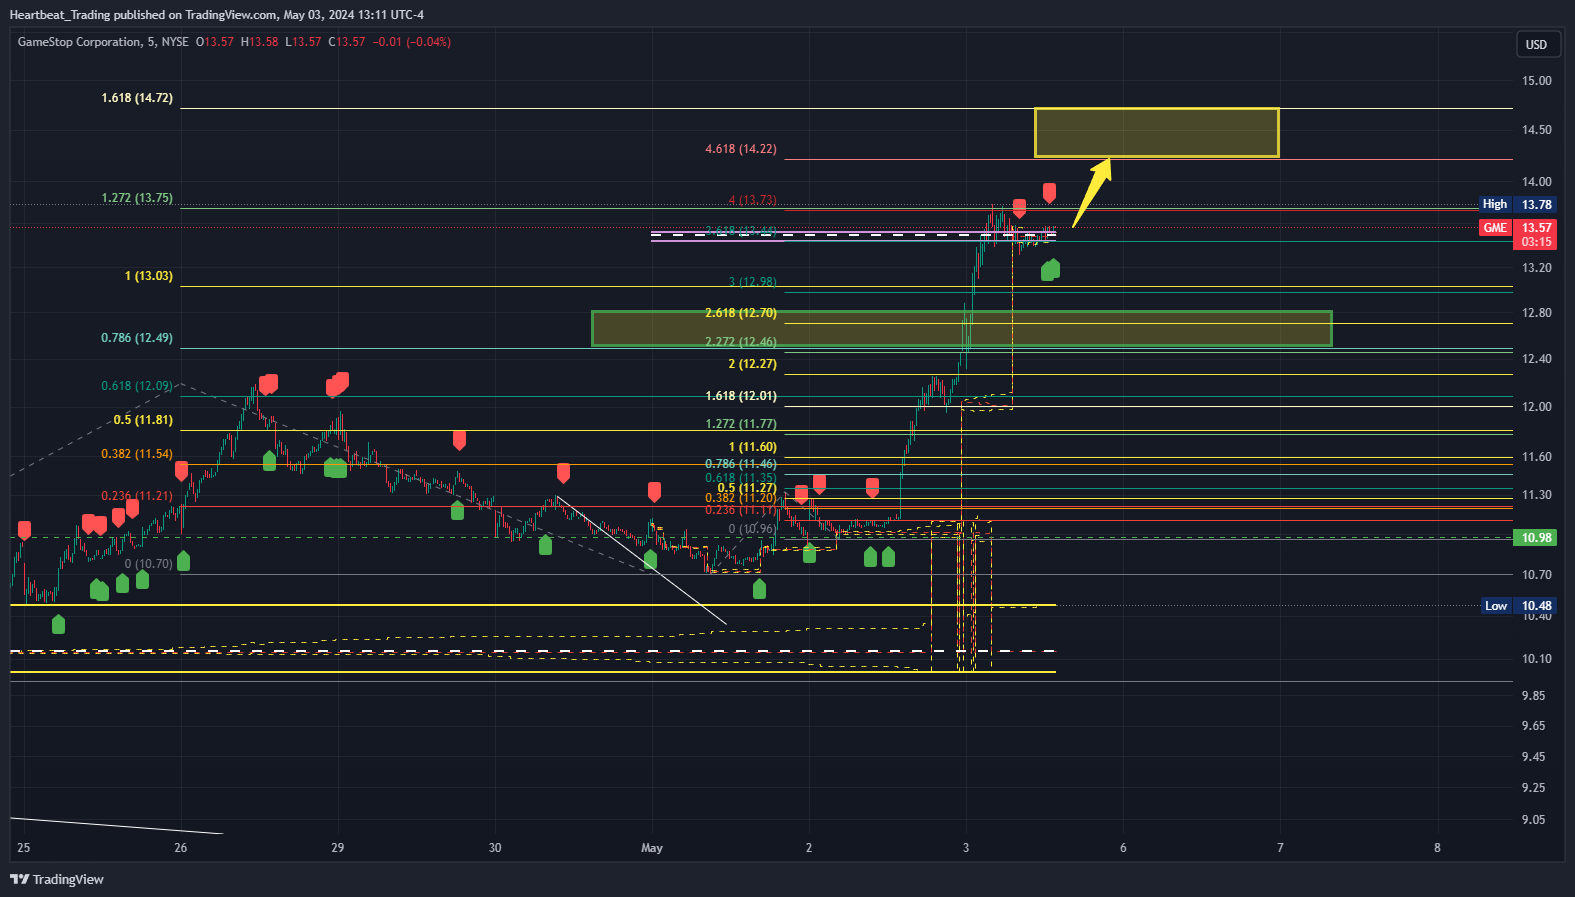Click the 9.65 price axis label
1575x897 pixels.
[x=1533, y=726]
